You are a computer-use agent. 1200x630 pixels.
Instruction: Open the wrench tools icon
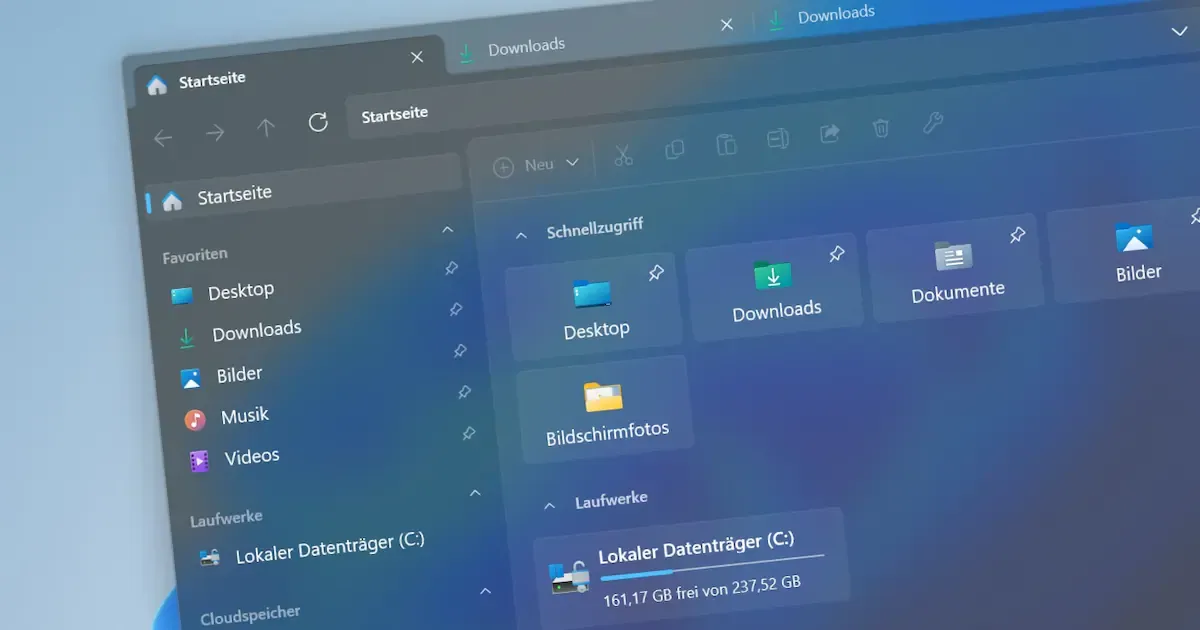(932, 122)
